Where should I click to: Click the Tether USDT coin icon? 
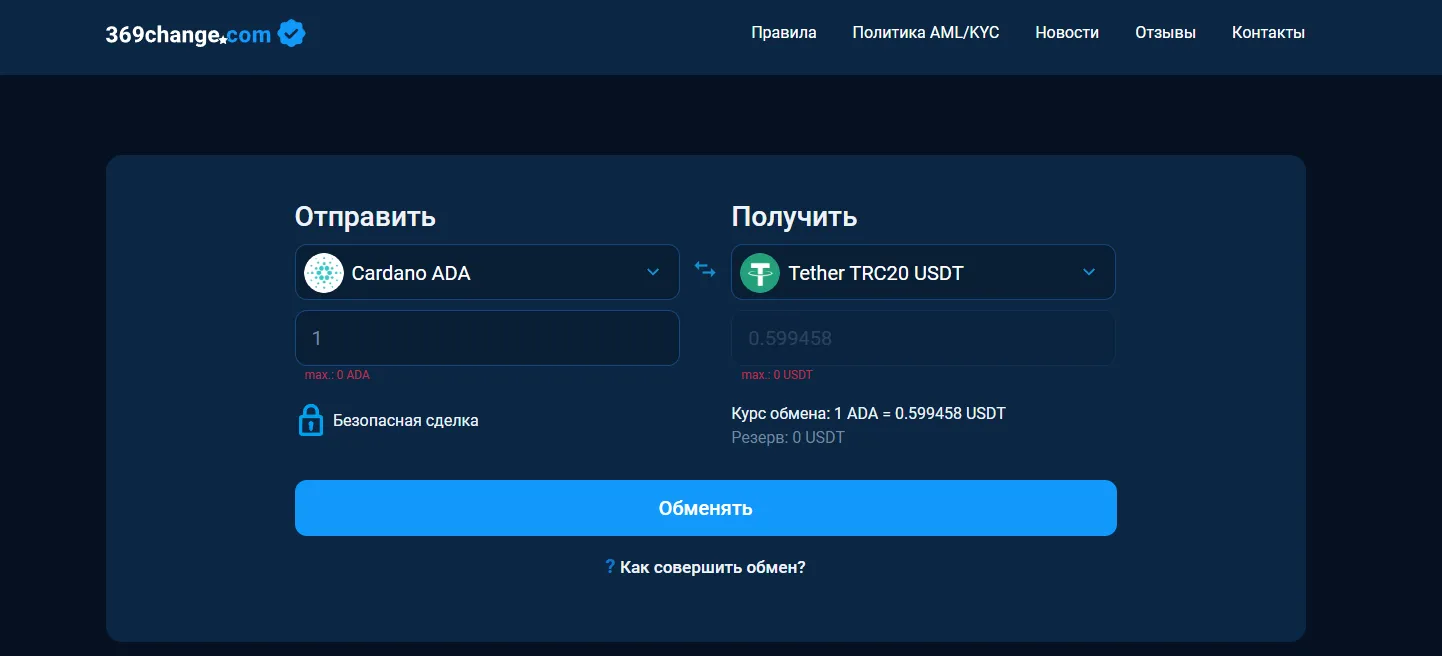(x=760, y=272)
